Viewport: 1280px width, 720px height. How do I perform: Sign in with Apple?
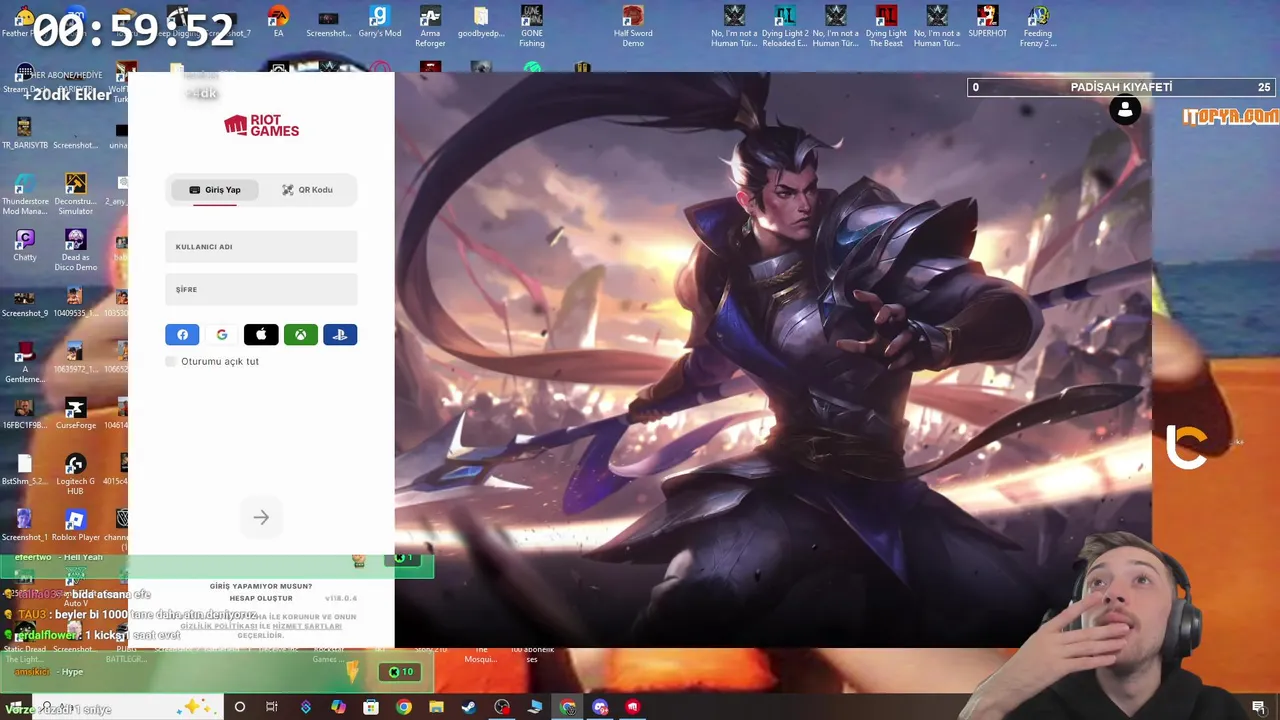(x=261, y=335)
